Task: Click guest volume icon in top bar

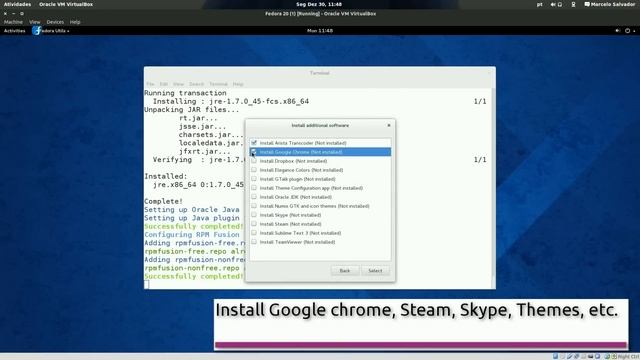Action: tap(618, 31)
